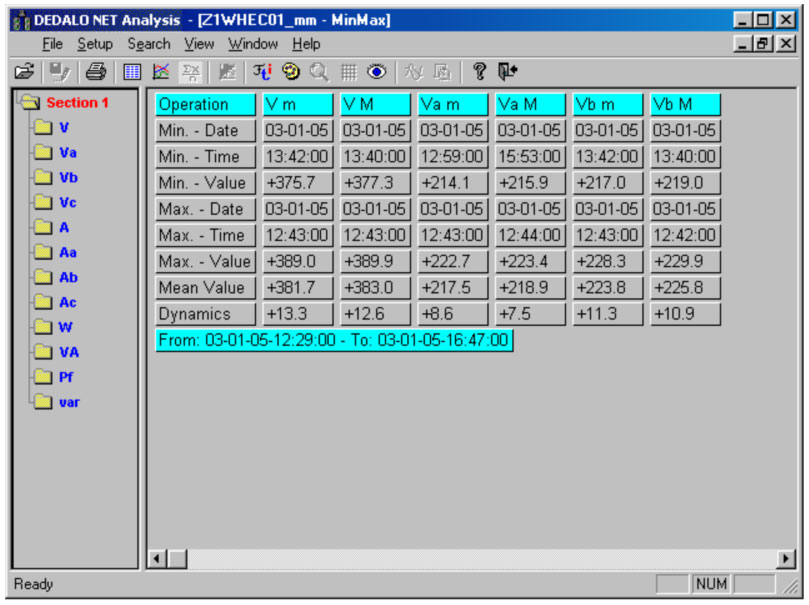Click the exit door icon

tap(507, 71)
